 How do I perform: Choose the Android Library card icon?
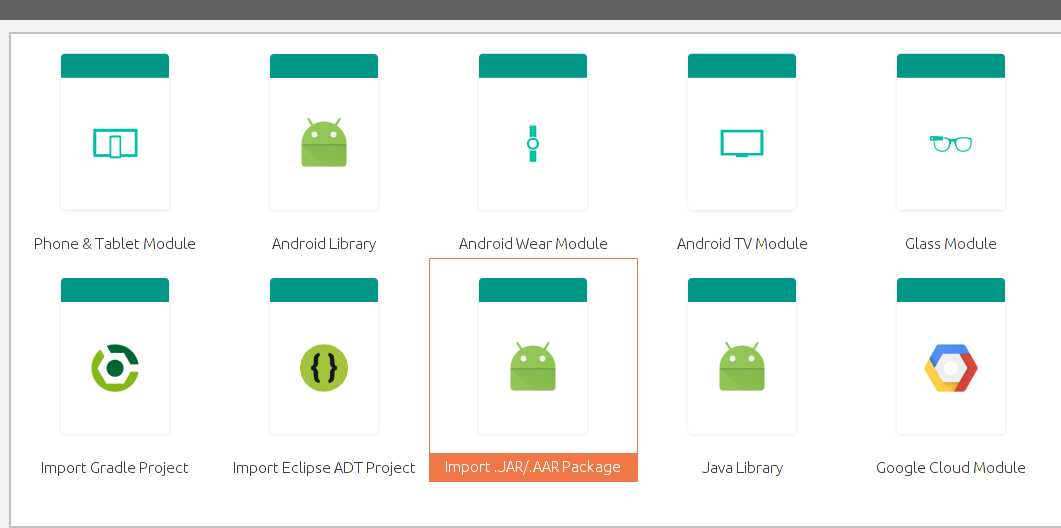tap(324, 142)
